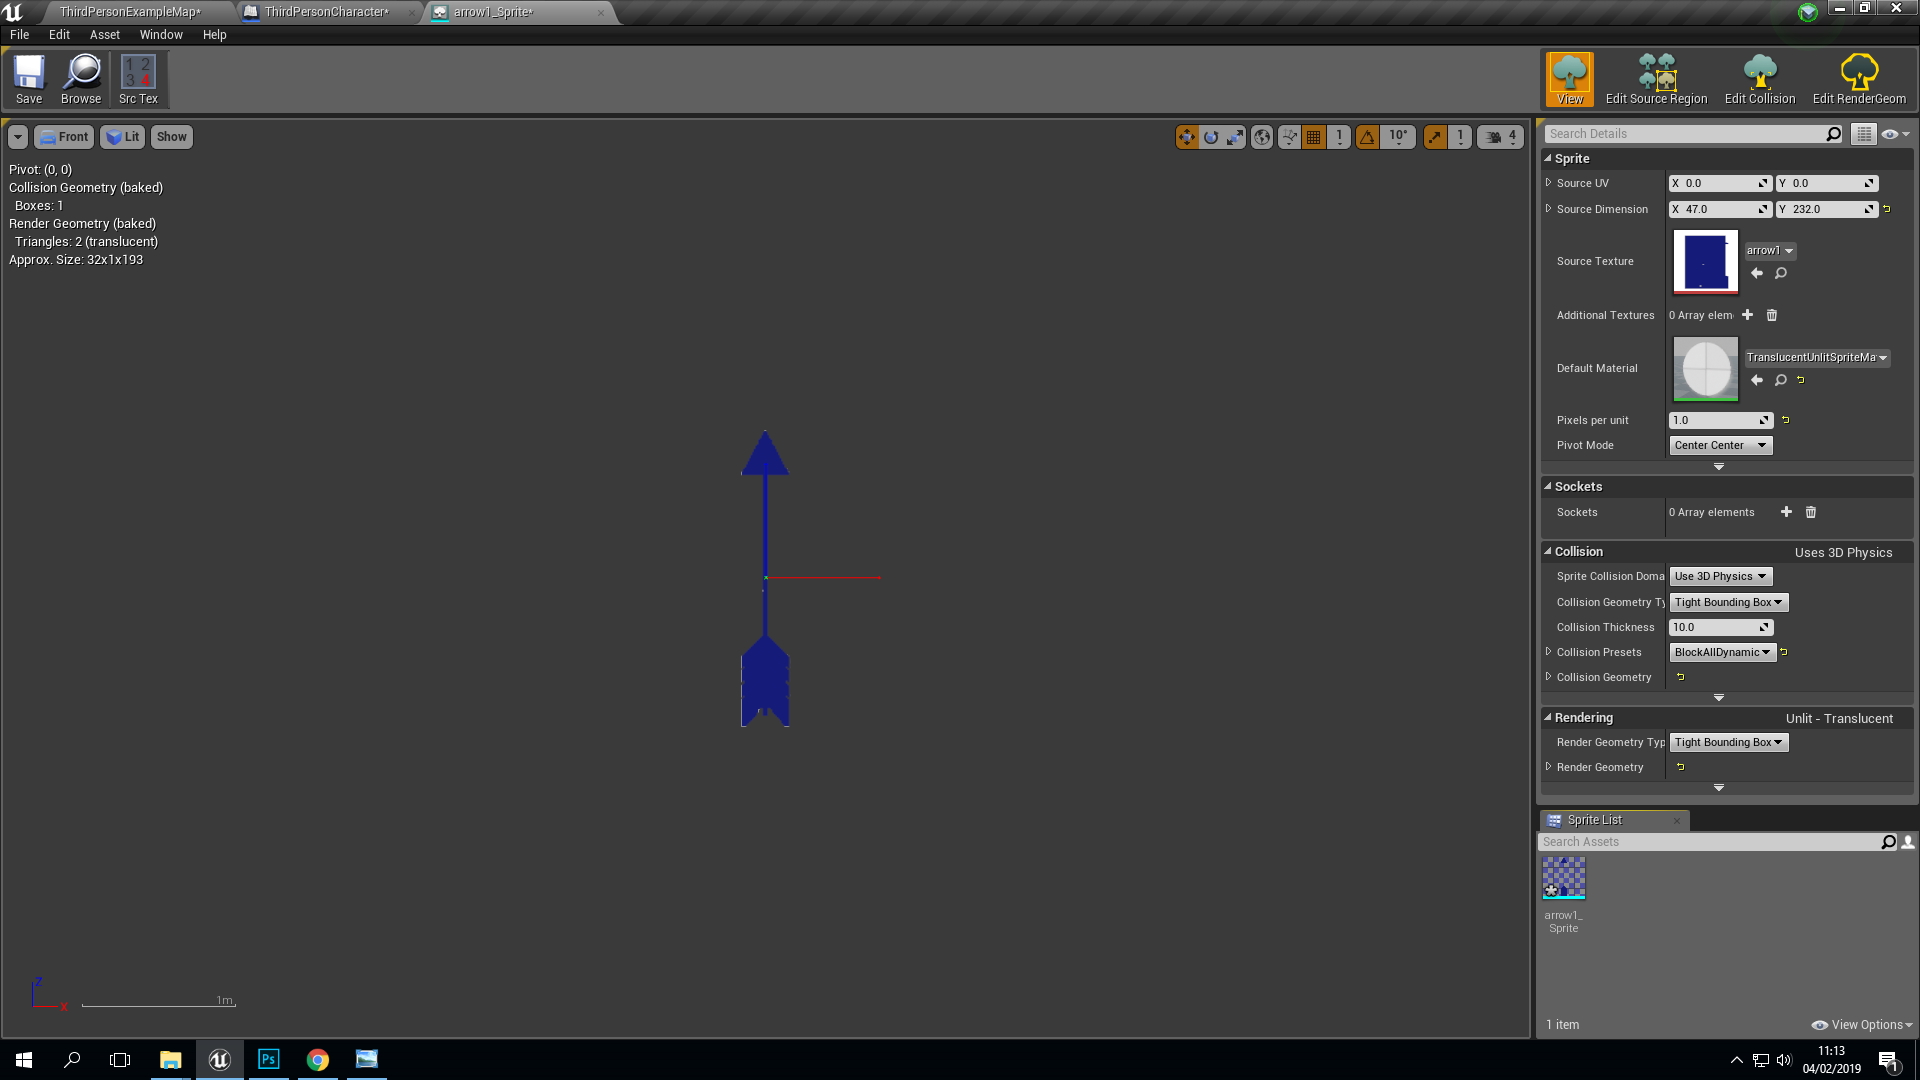Open the Asset menu

[x=104, y=35]
